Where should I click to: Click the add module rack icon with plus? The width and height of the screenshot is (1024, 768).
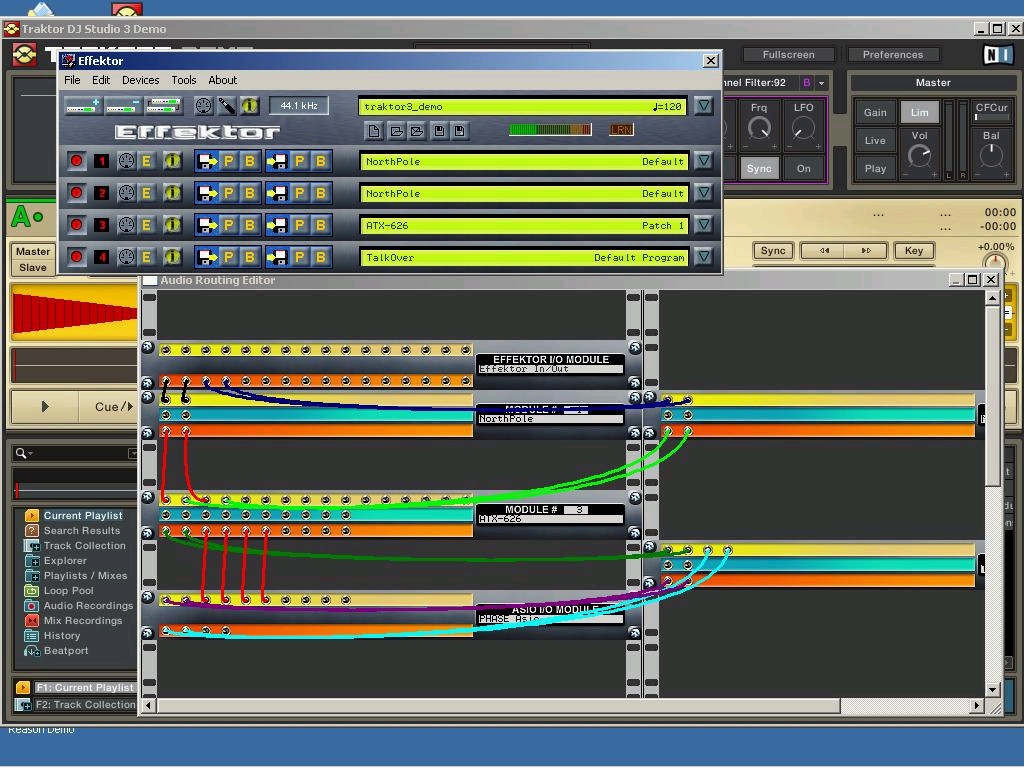tap(82, 106)
